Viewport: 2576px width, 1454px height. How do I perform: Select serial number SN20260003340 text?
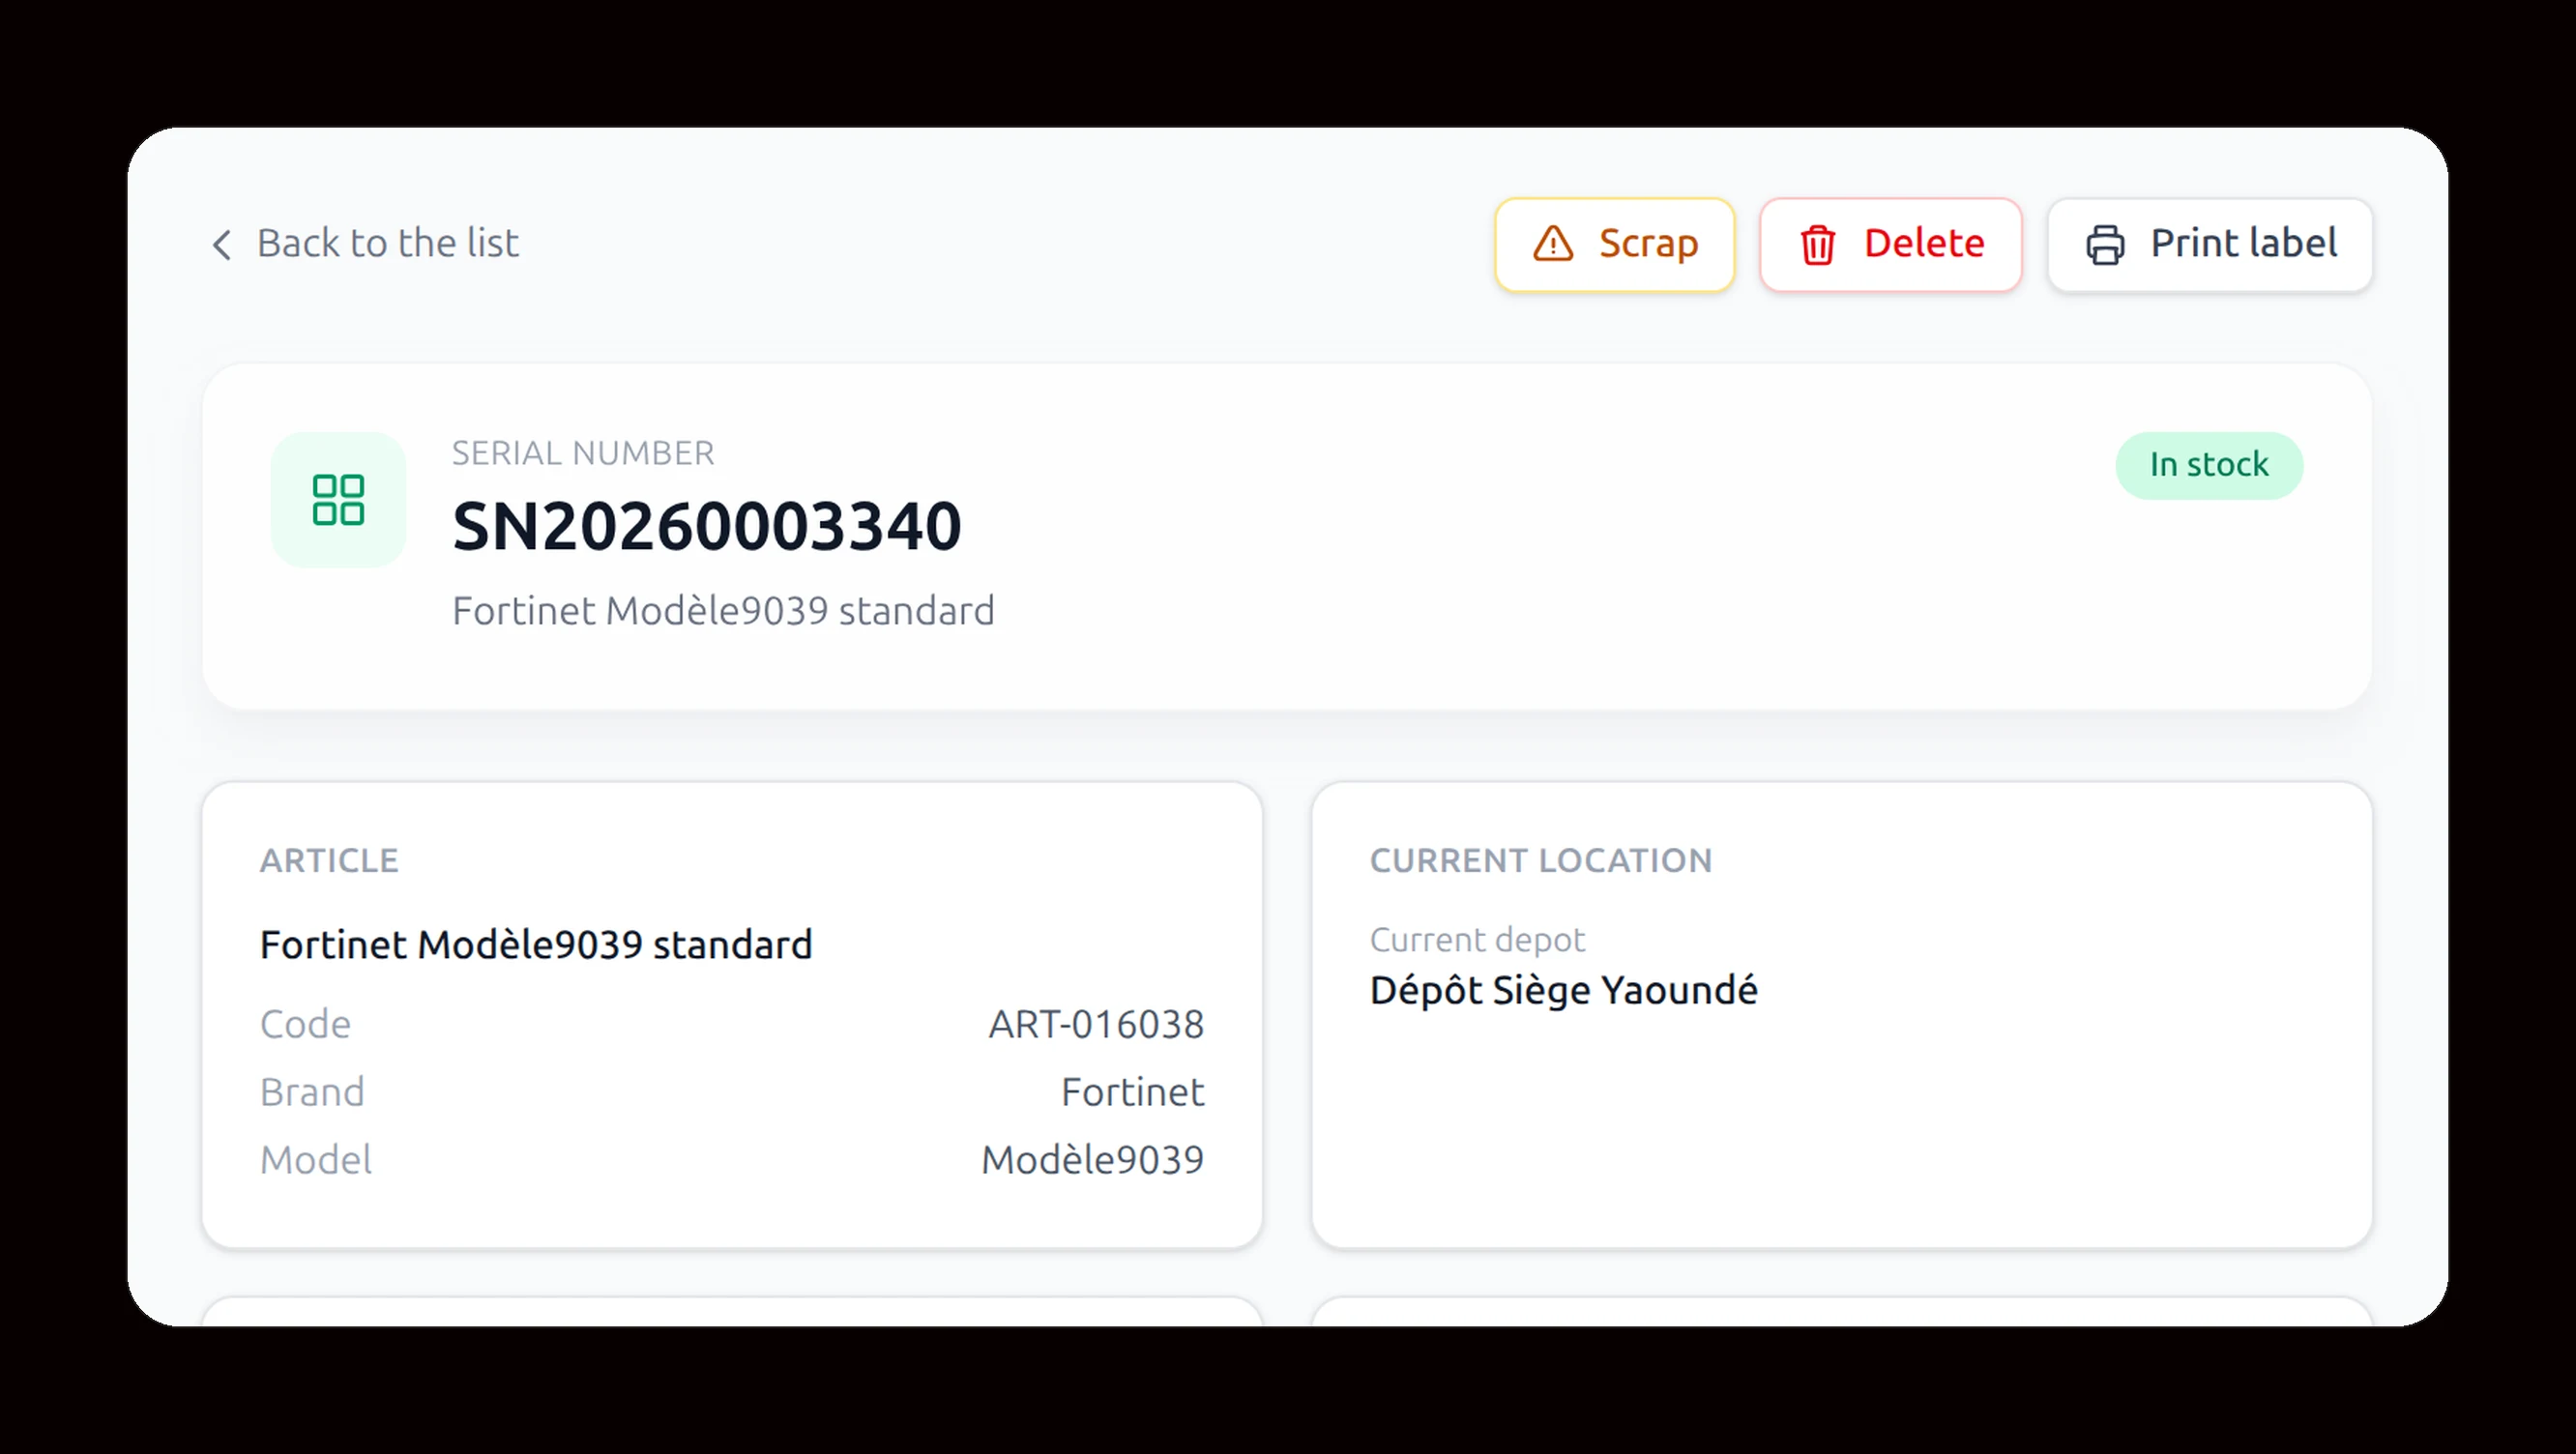tap(707, 527)
